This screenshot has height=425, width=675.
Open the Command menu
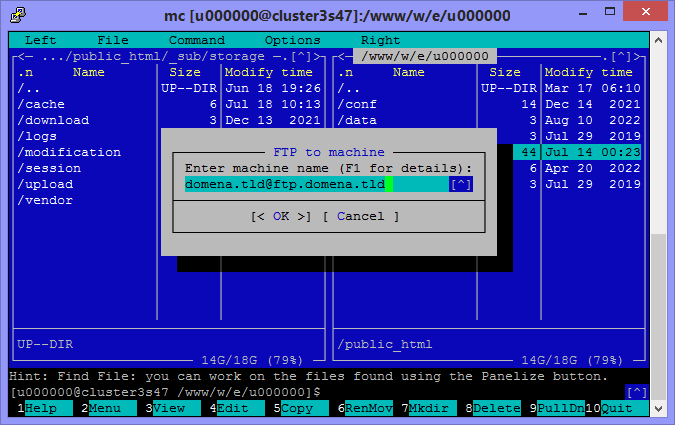tap(197, 40)
